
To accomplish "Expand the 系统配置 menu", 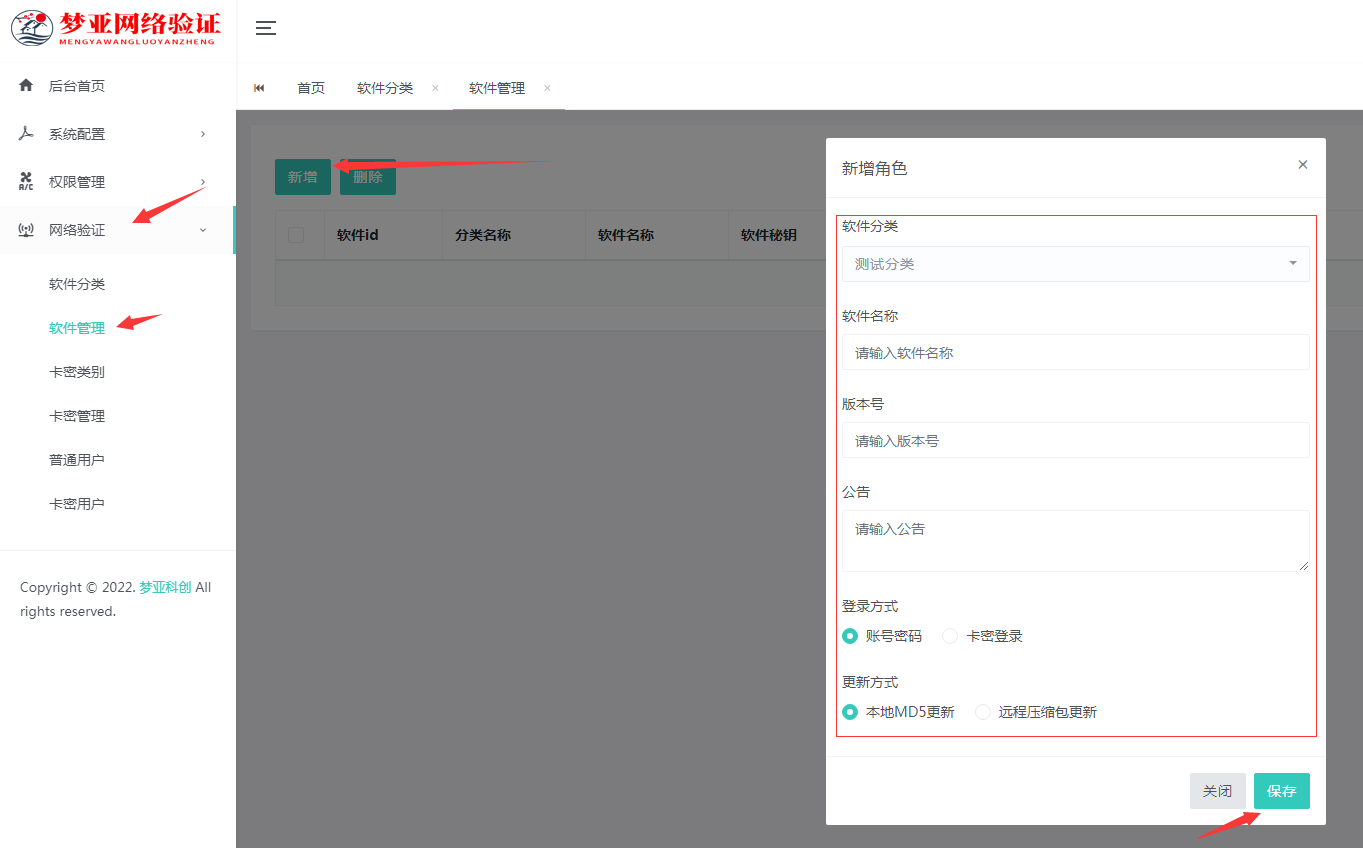I will (x=112, y=133).
